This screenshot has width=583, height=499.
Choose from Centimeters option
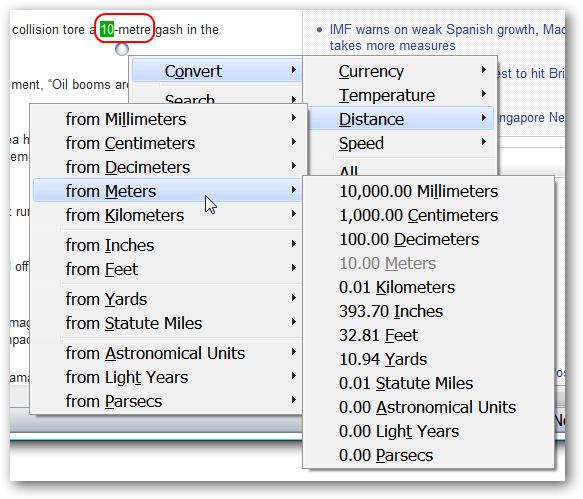point(168,143)
